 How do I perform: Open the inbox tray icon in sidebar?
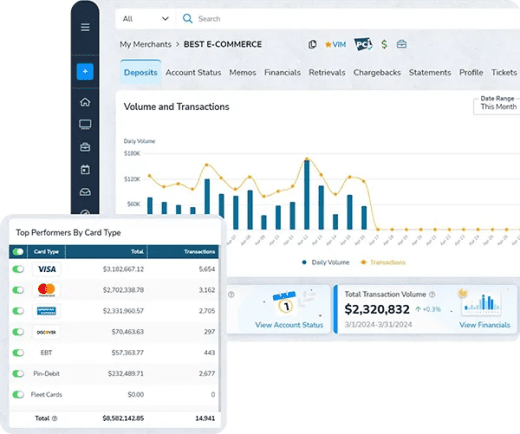click(85, 192)
